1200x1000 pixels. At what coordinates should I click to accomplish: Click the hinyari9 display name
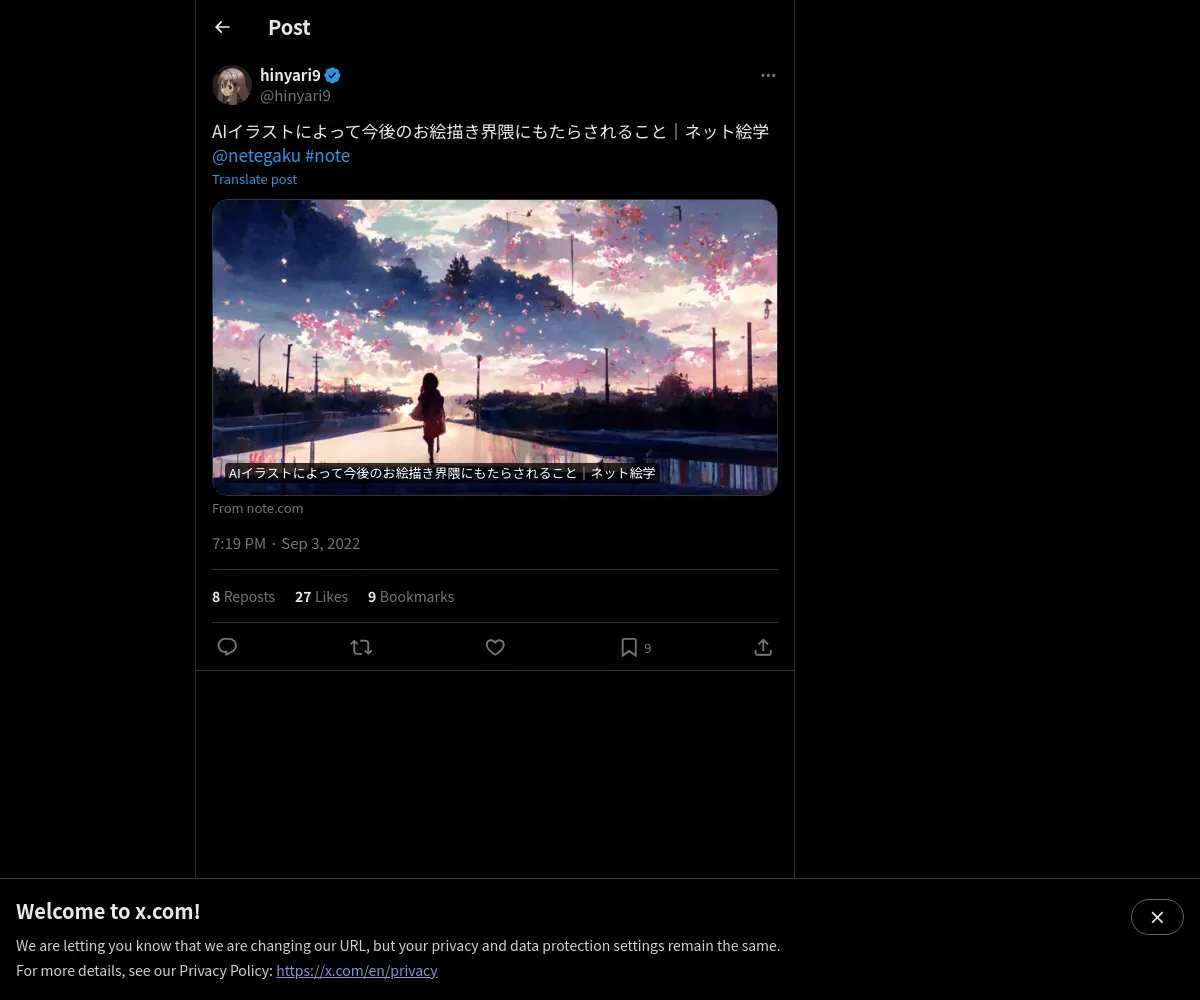pos(290,75)
